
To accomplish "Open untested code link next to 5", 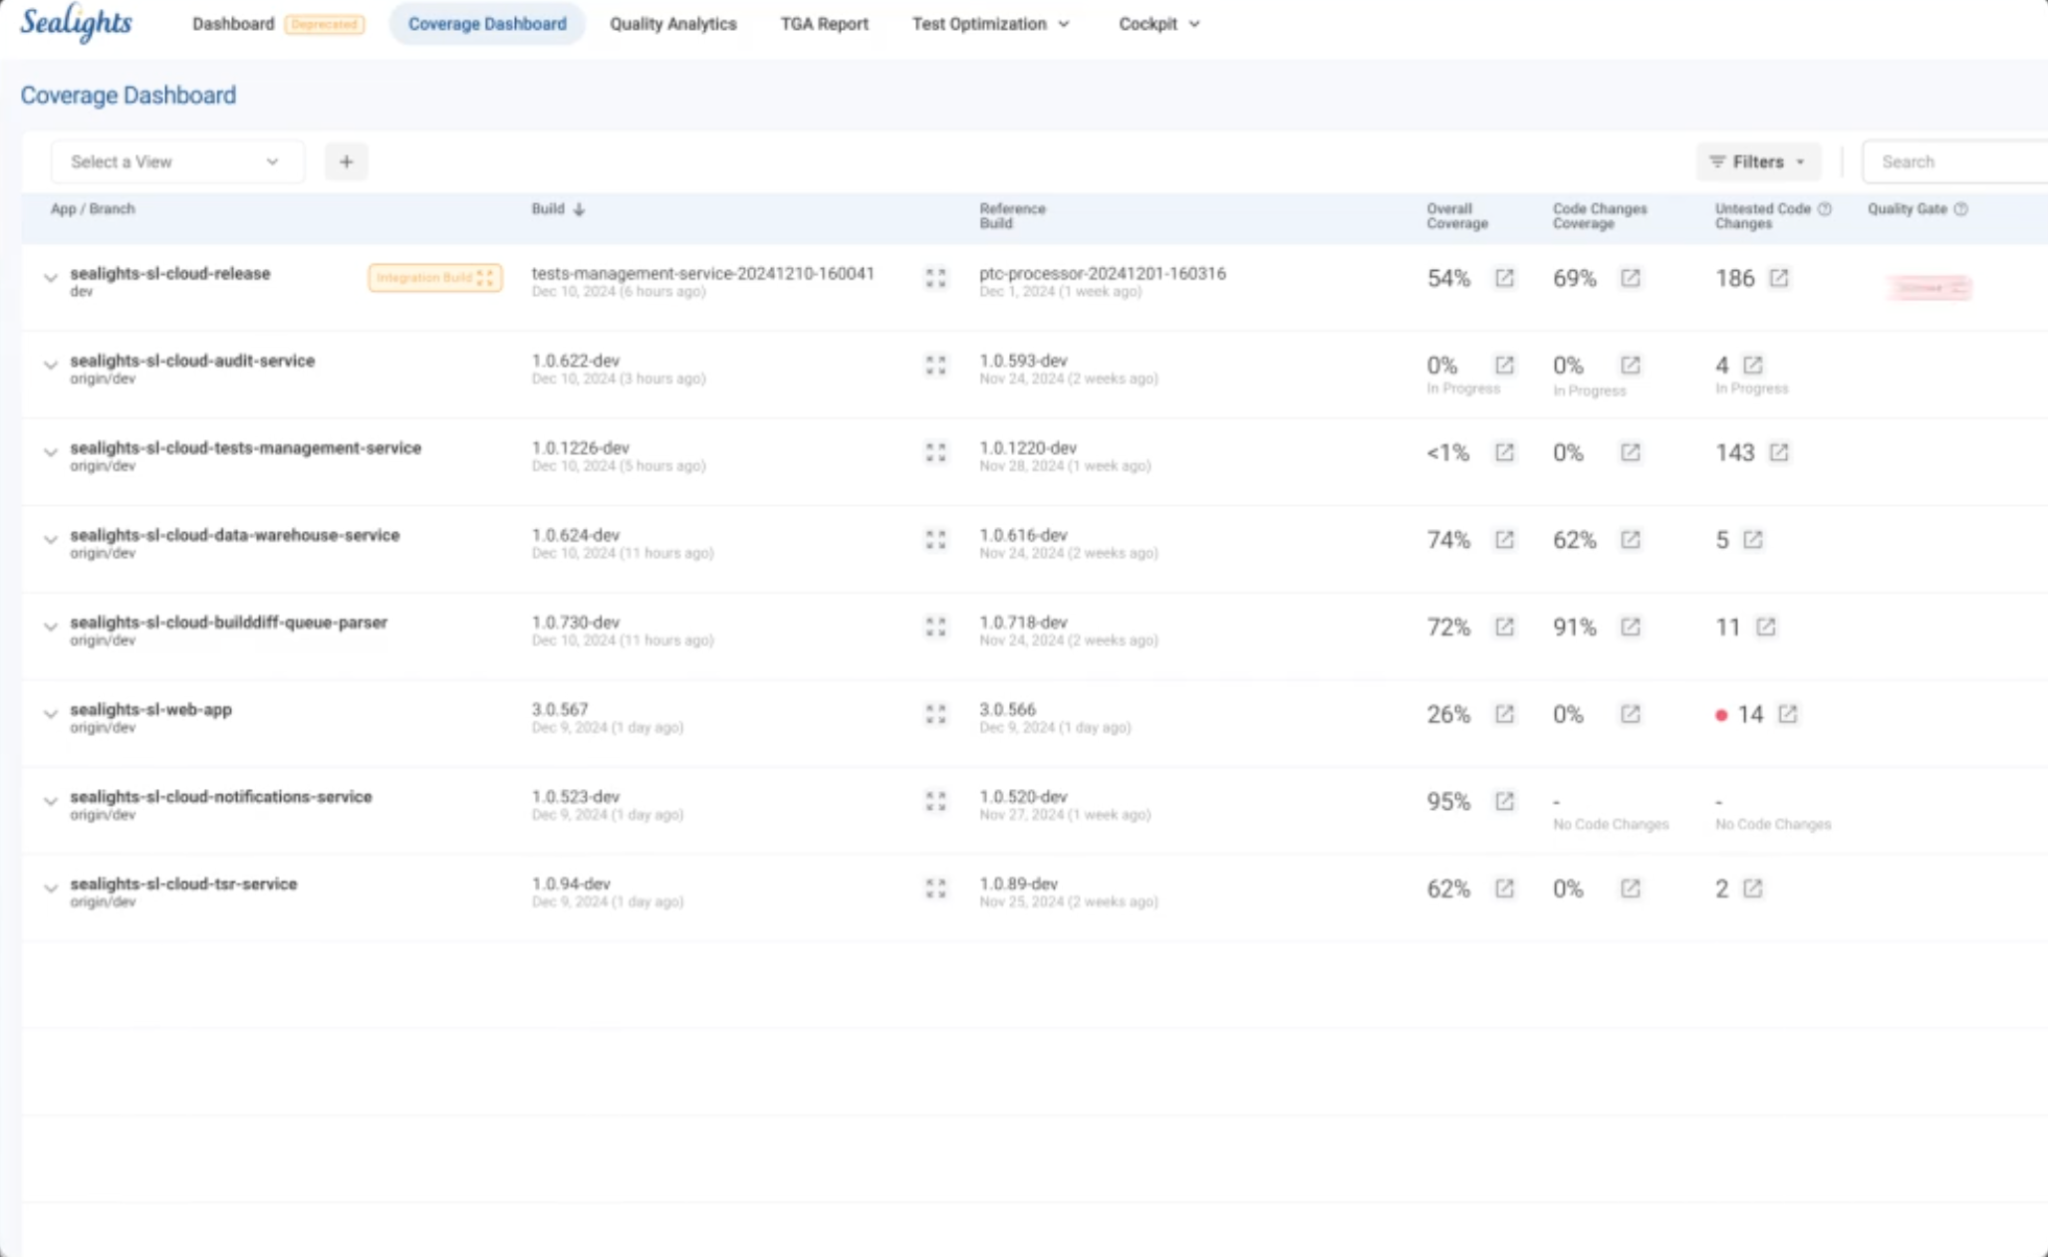I will [x=1752, y=540].
